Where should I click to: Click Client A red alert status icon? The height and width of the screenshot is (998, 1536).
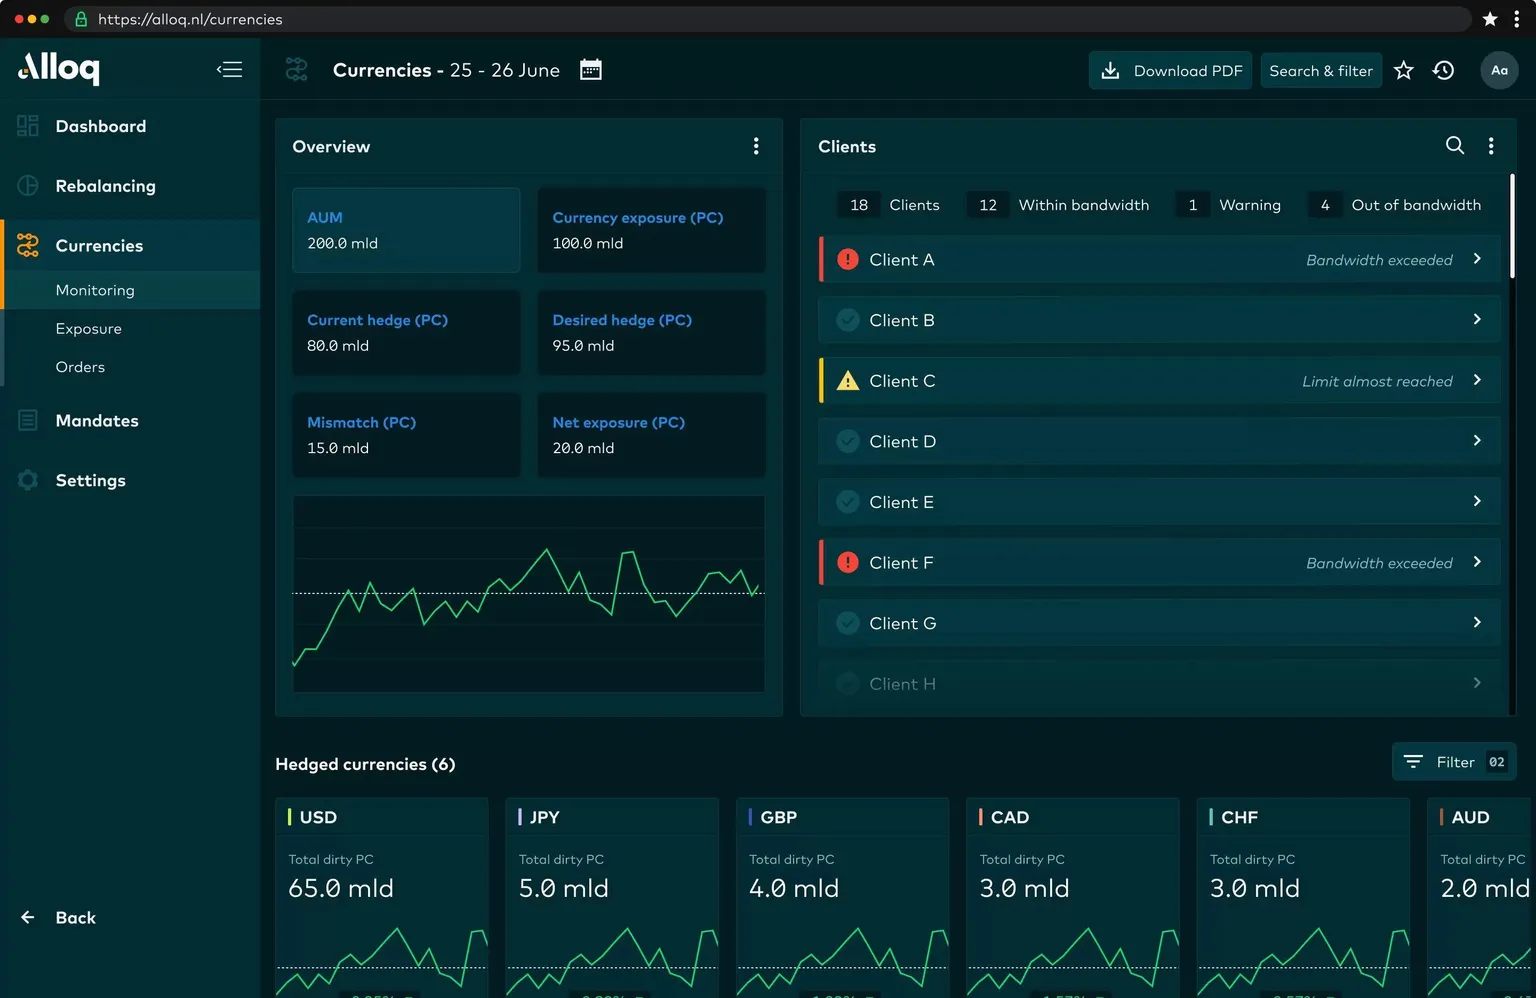point(848,260)
